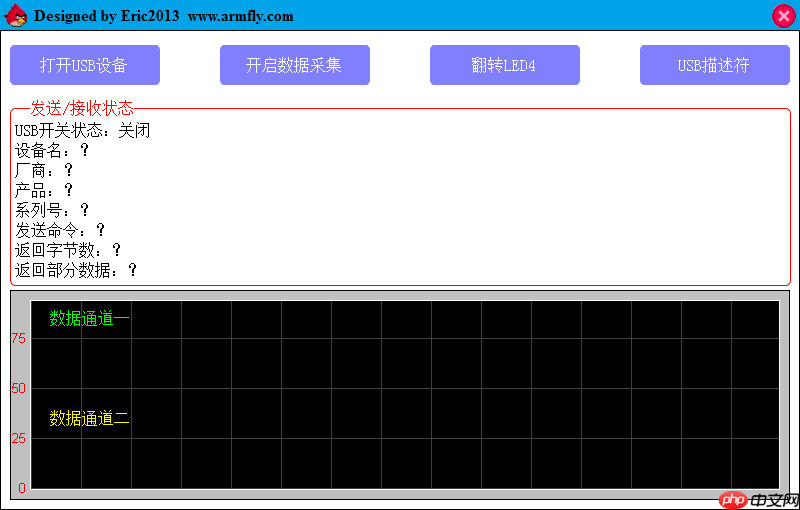Image resolution: width=800 pixels, height=510 pixels.
Task: Open the USB描述符 button
Action: (x=715, y=65)
